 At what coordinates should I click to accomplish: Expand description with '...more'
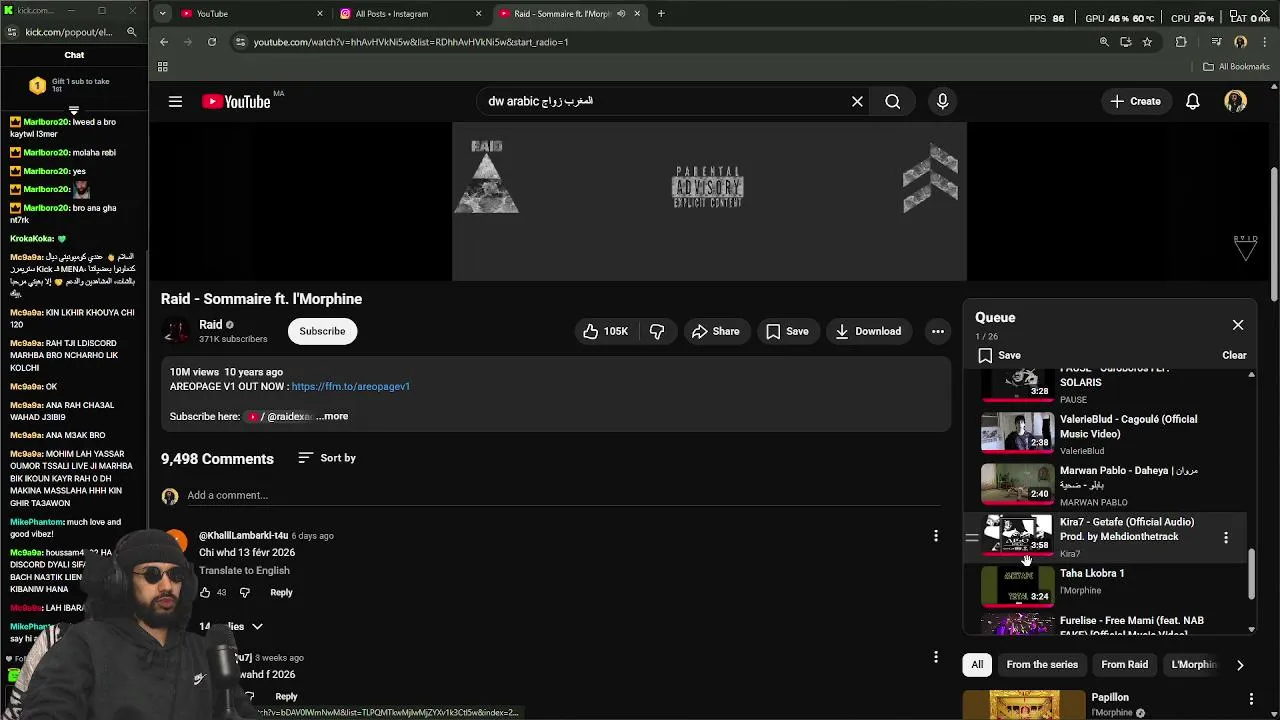[332, 416]
